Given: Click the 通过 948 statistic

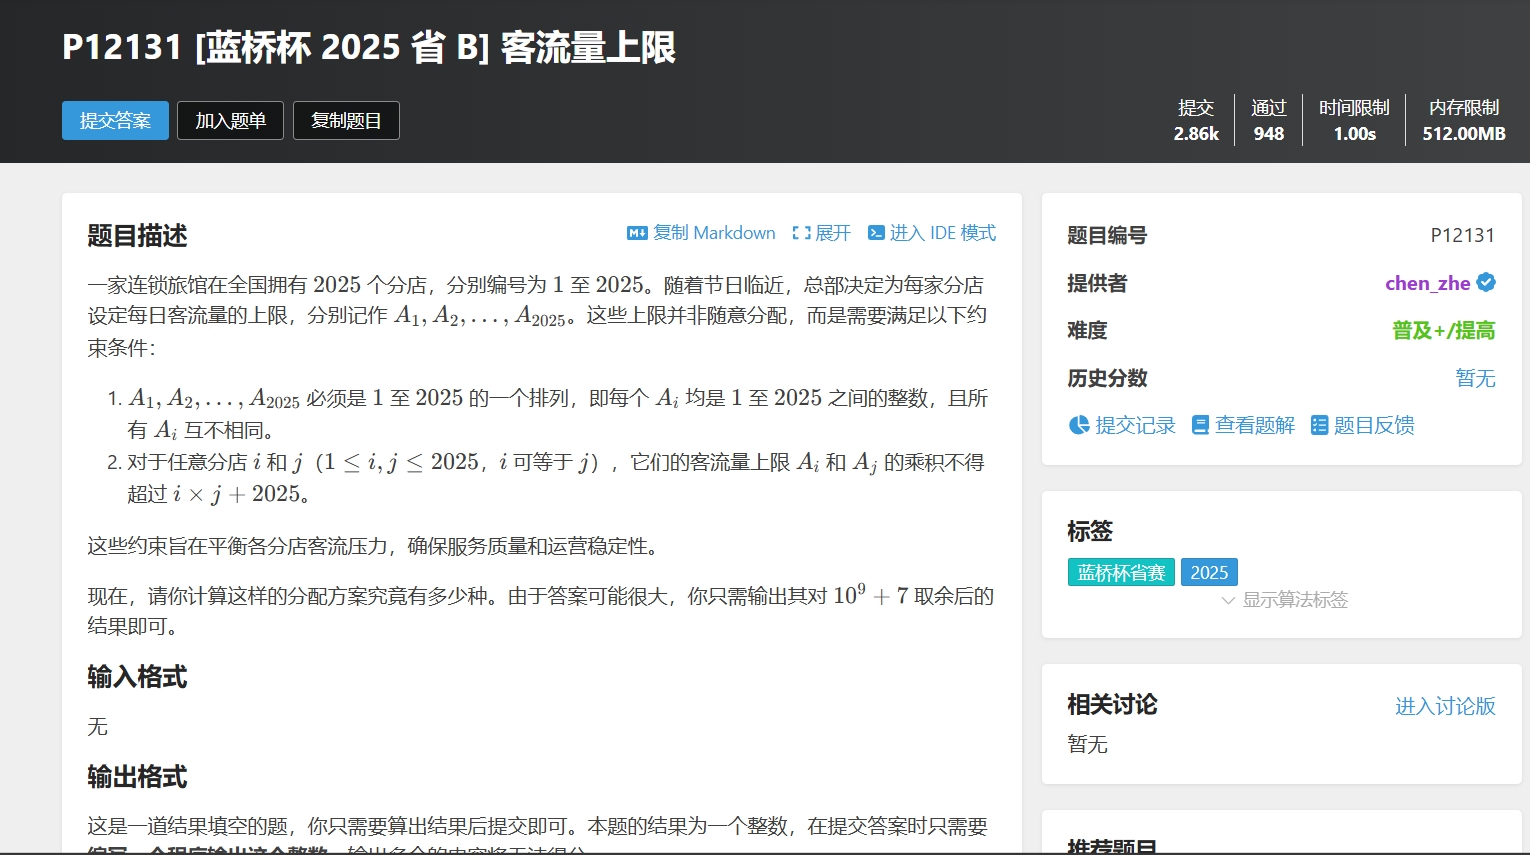Looking at the screenshot, I should [1269, 120].
